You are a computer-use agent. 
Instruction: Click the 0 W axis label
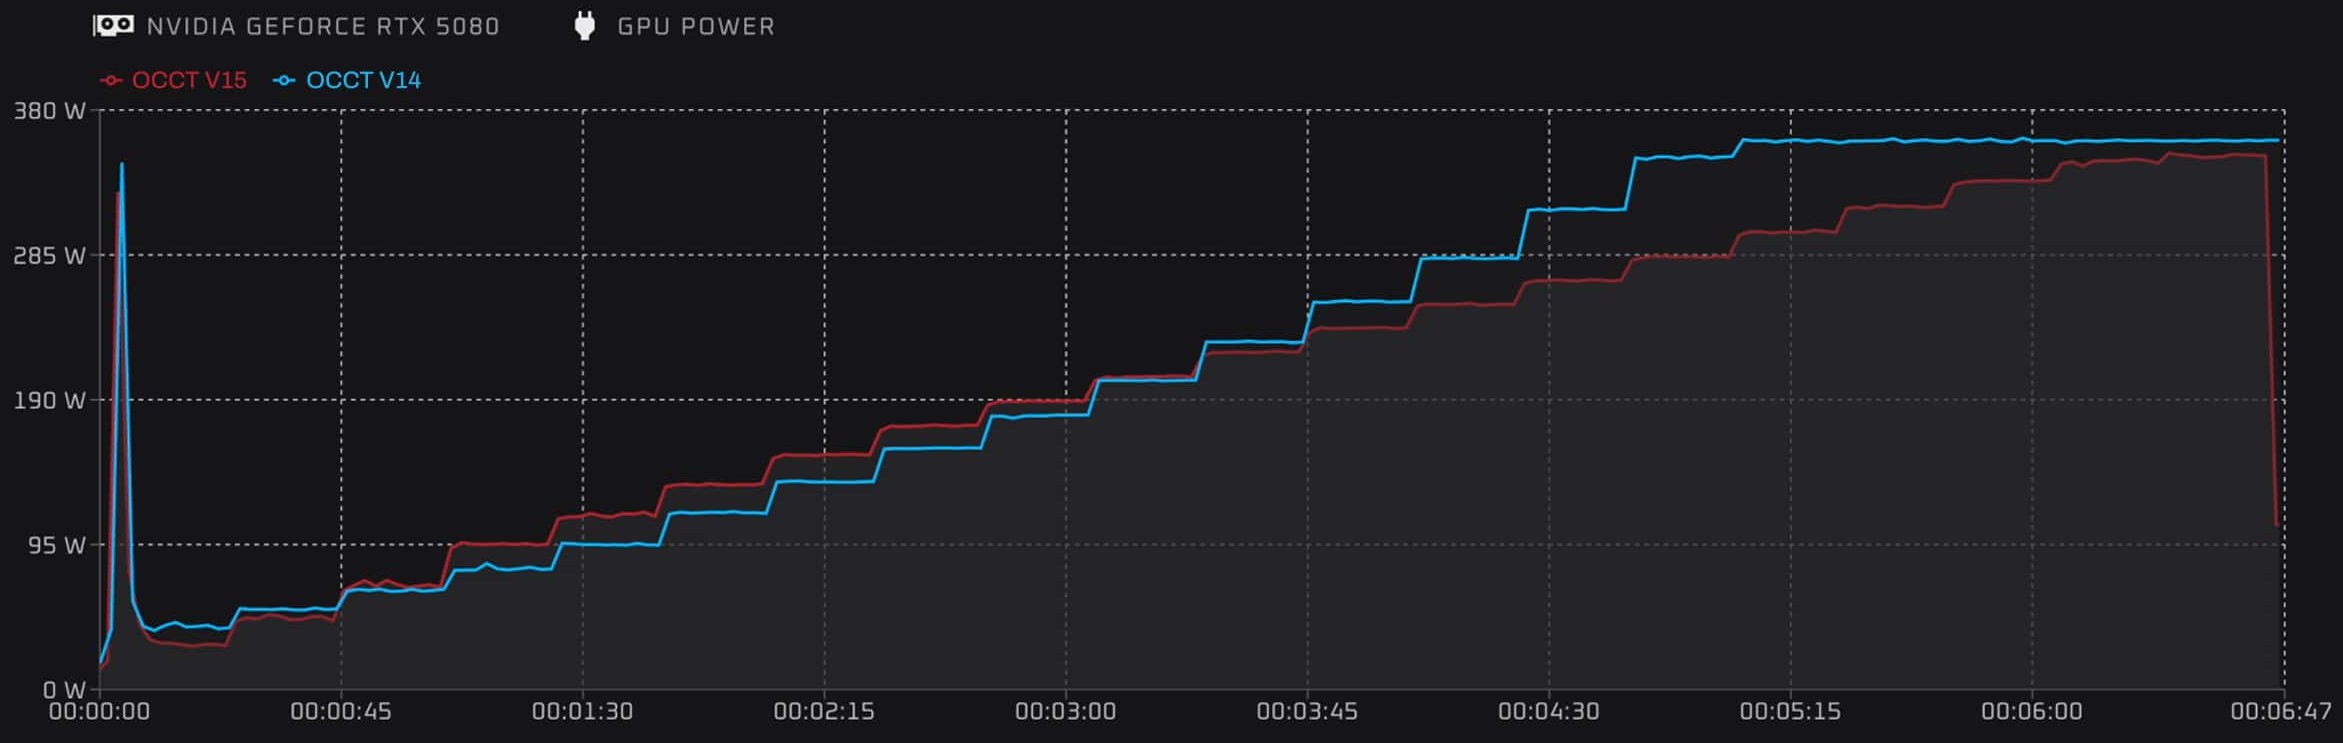[x=64, y=690]
